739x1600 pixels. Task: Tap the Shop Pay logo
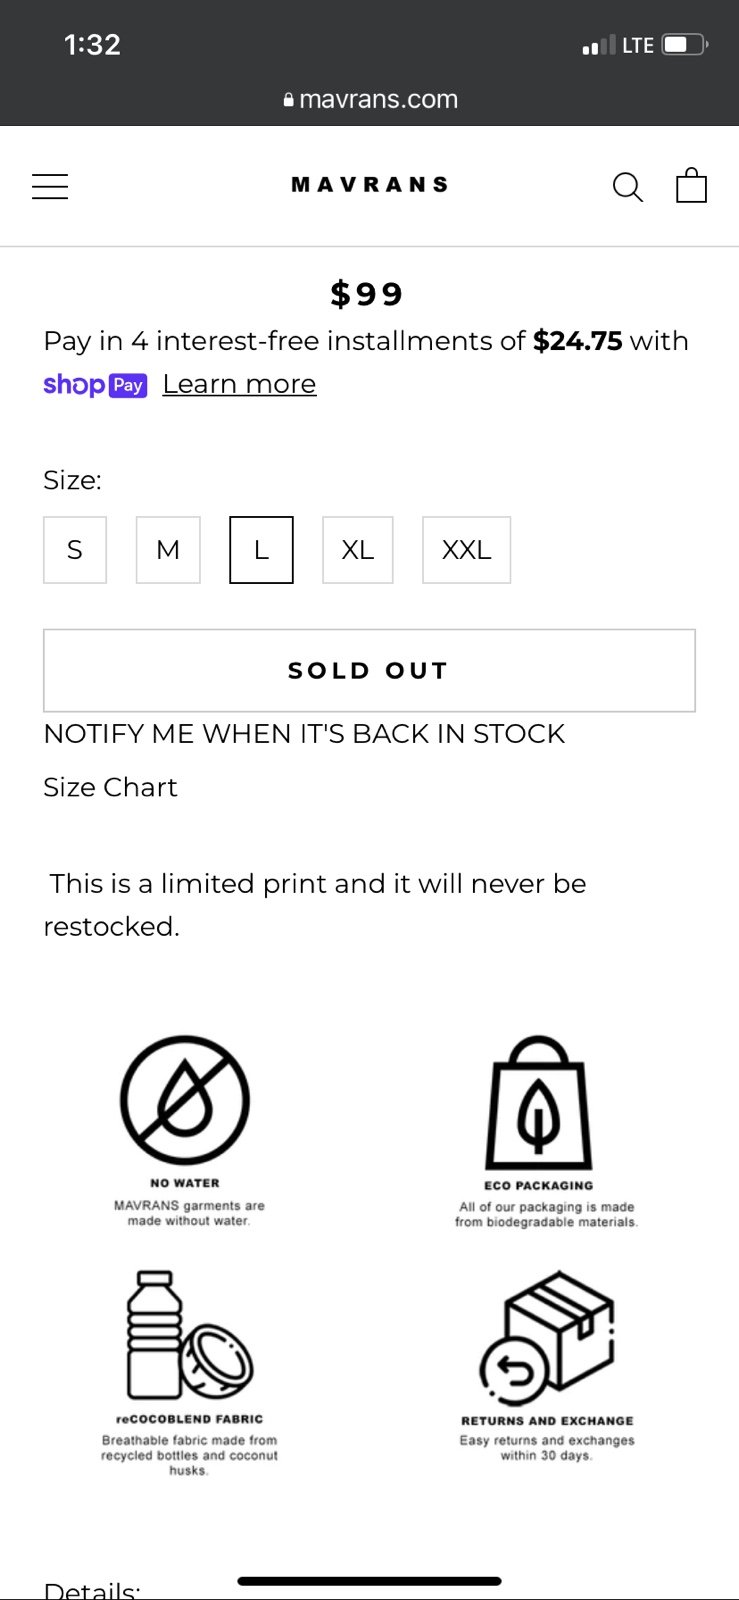(95, 385)
